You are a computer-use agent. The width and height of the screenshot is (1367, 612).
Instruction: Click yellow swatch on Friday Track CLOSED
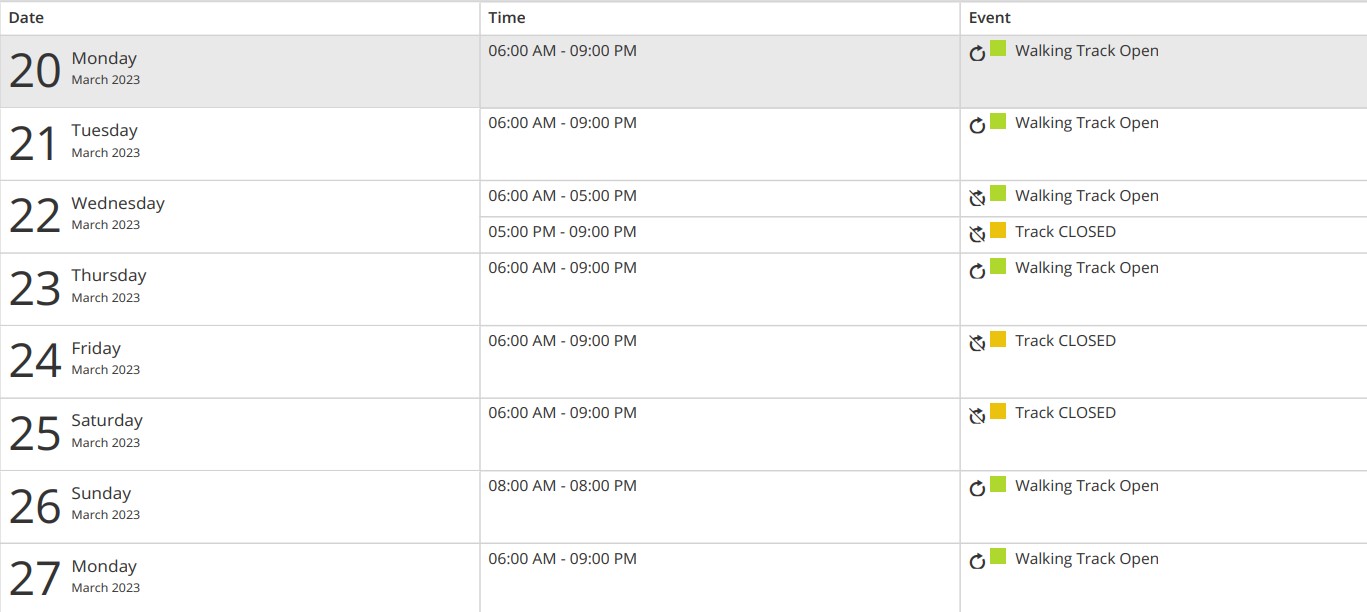coord(998,339)
